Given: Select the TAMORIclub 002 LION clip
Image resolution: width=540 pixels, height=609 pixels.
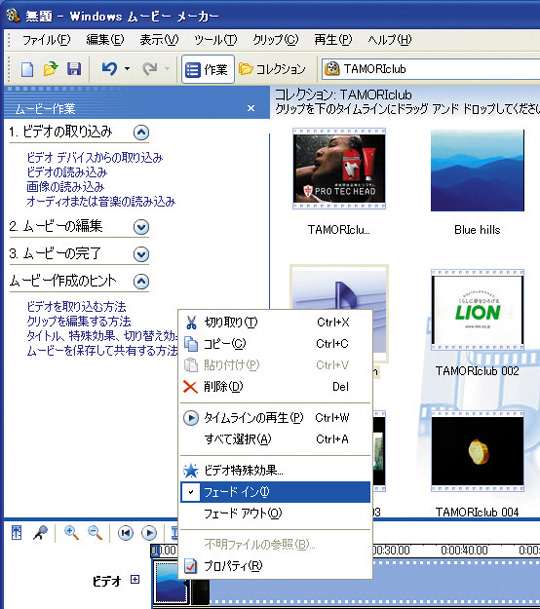Looking at the screenshot, I should (477, 310).
